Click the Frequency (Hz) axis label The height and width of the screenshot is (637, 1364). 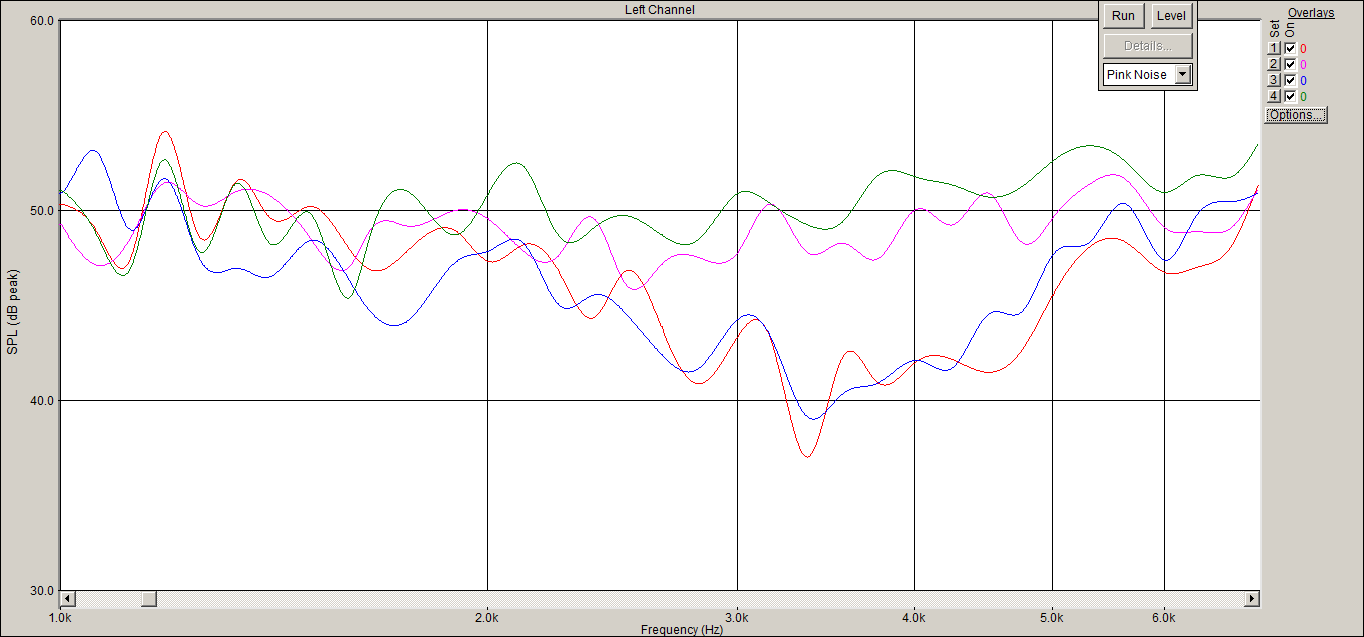[682, 630]
